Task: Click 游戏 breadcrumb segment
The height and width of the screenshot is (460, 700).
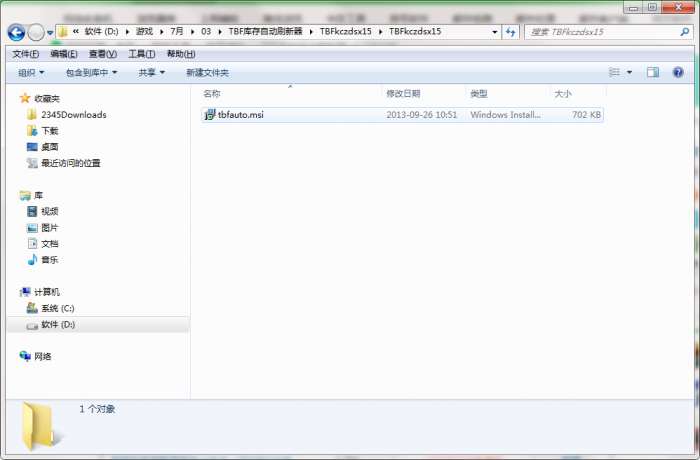Action: (x=144, y=31)
